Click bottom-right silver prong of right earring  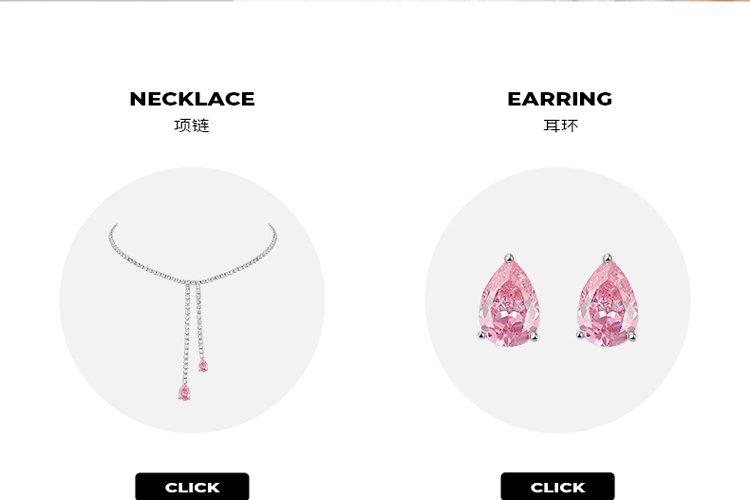[633, 337]
